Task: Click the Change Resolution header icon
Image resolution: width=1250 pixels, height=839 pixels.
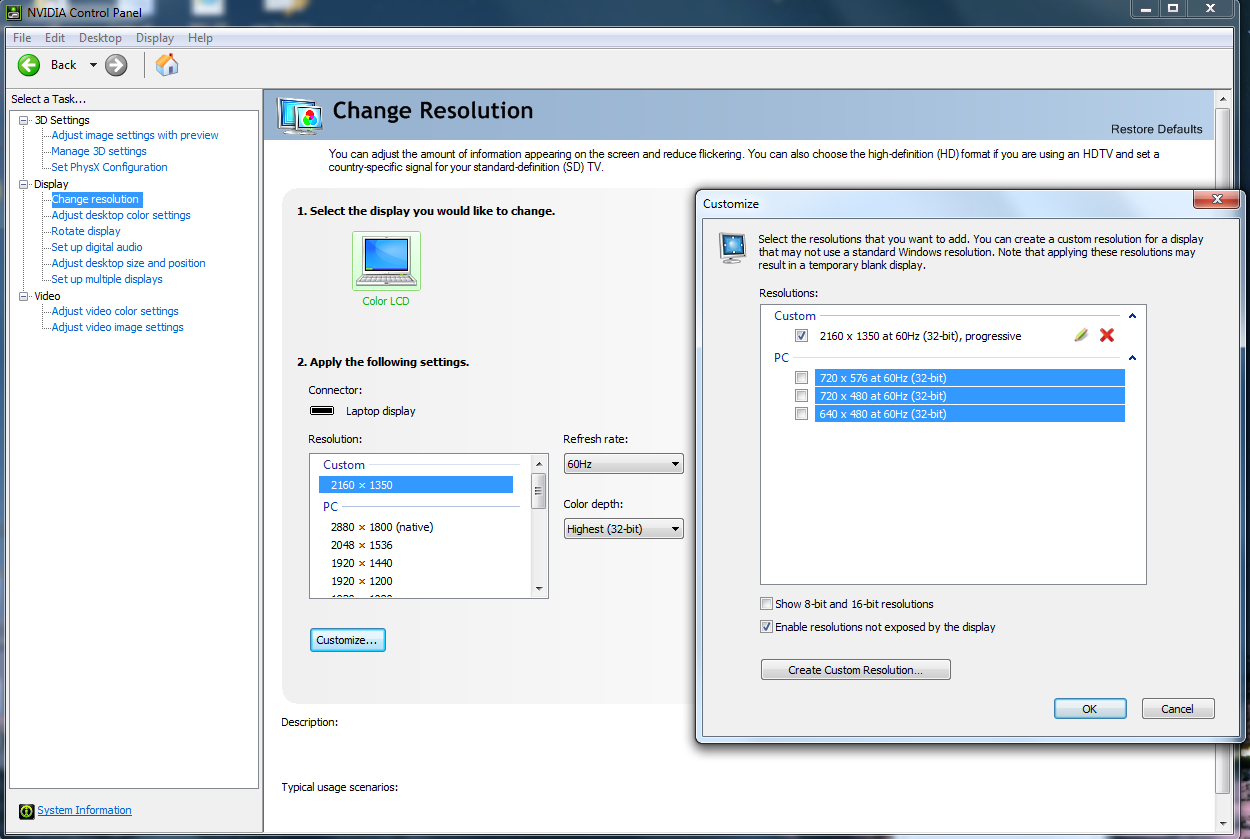Action: pyautogui.click(x=300, y=115)
